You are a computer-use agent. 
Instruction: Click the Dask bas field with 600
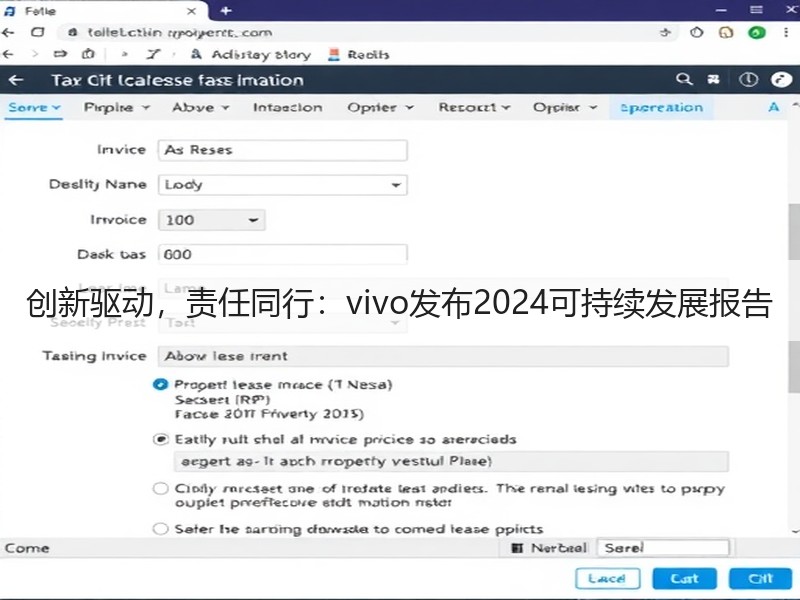click(x=283, y=254)
